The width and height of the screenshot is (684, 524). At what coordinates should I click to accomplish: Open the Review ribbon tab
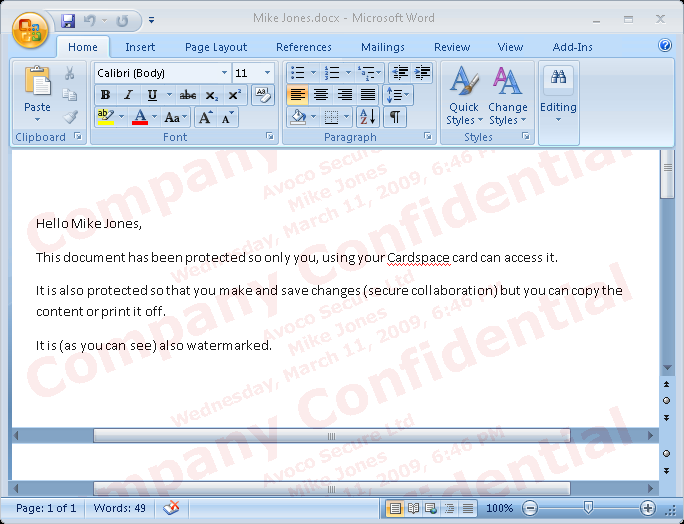452,47
